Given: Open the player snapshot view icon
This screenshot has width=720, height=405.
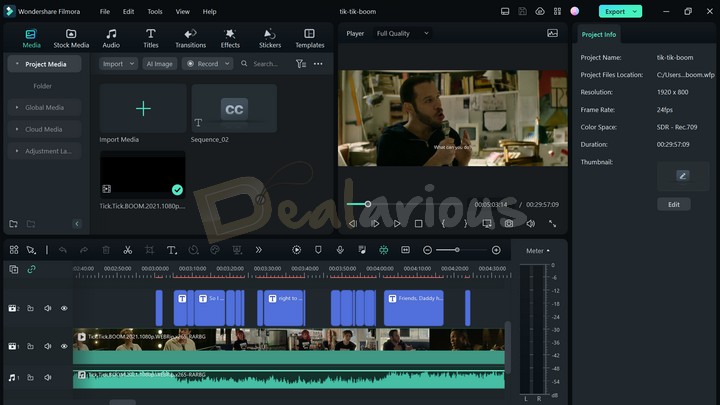Looking at the screenshot, I should point(552,33).
